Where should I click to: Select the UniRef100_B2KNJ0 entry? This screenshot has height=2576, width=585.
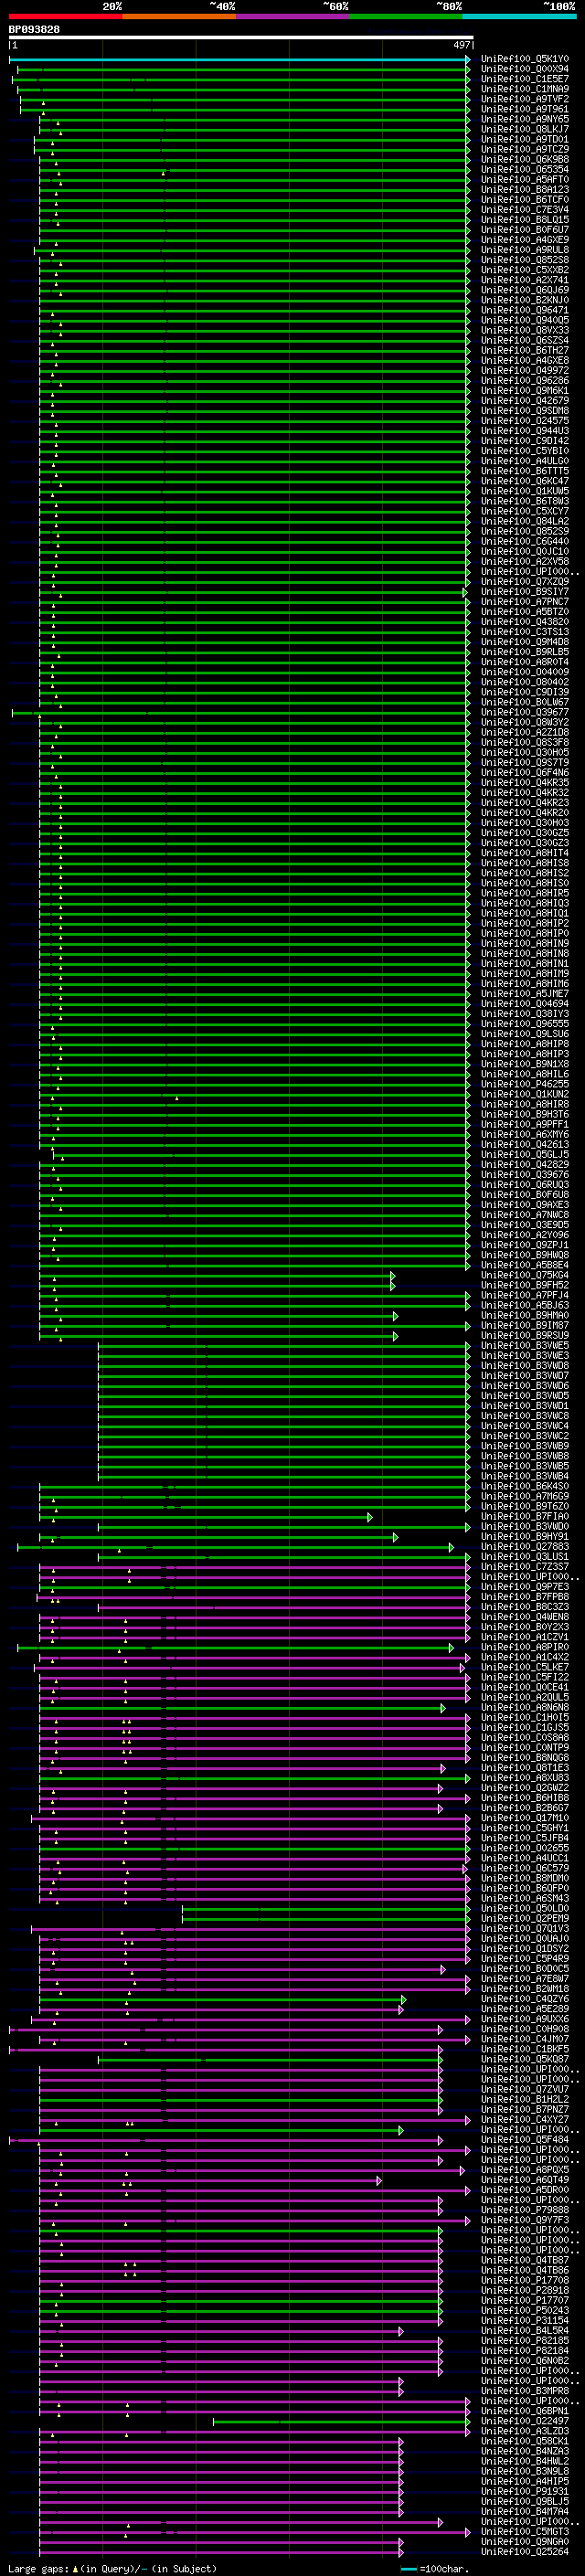525,300
